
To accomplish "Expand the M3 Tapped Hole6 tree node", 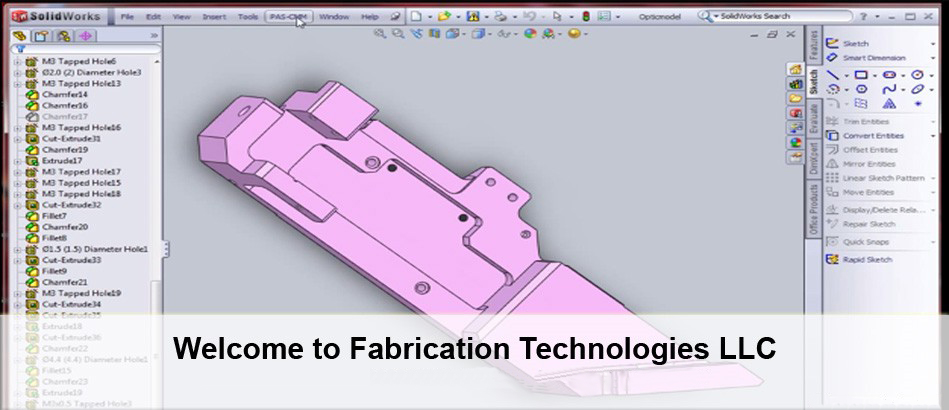I will (x=17, y=62).
